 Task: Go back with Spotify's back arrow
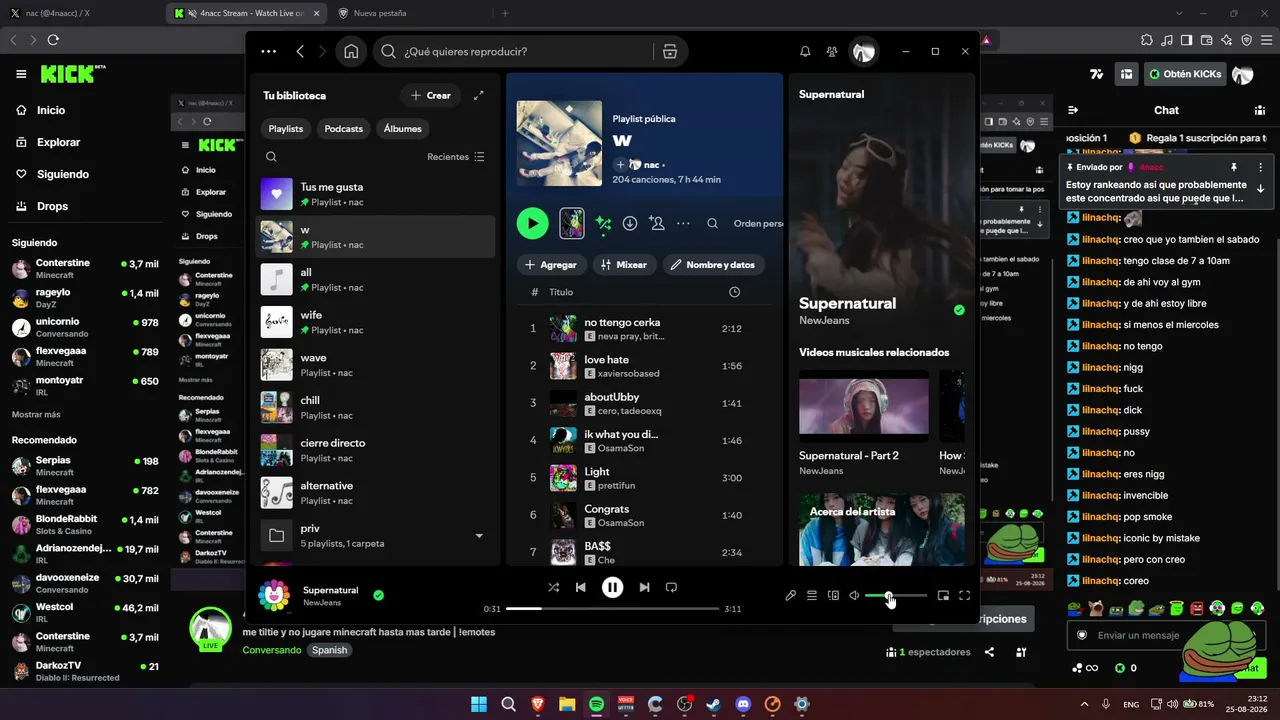click(x=300, y=52)
